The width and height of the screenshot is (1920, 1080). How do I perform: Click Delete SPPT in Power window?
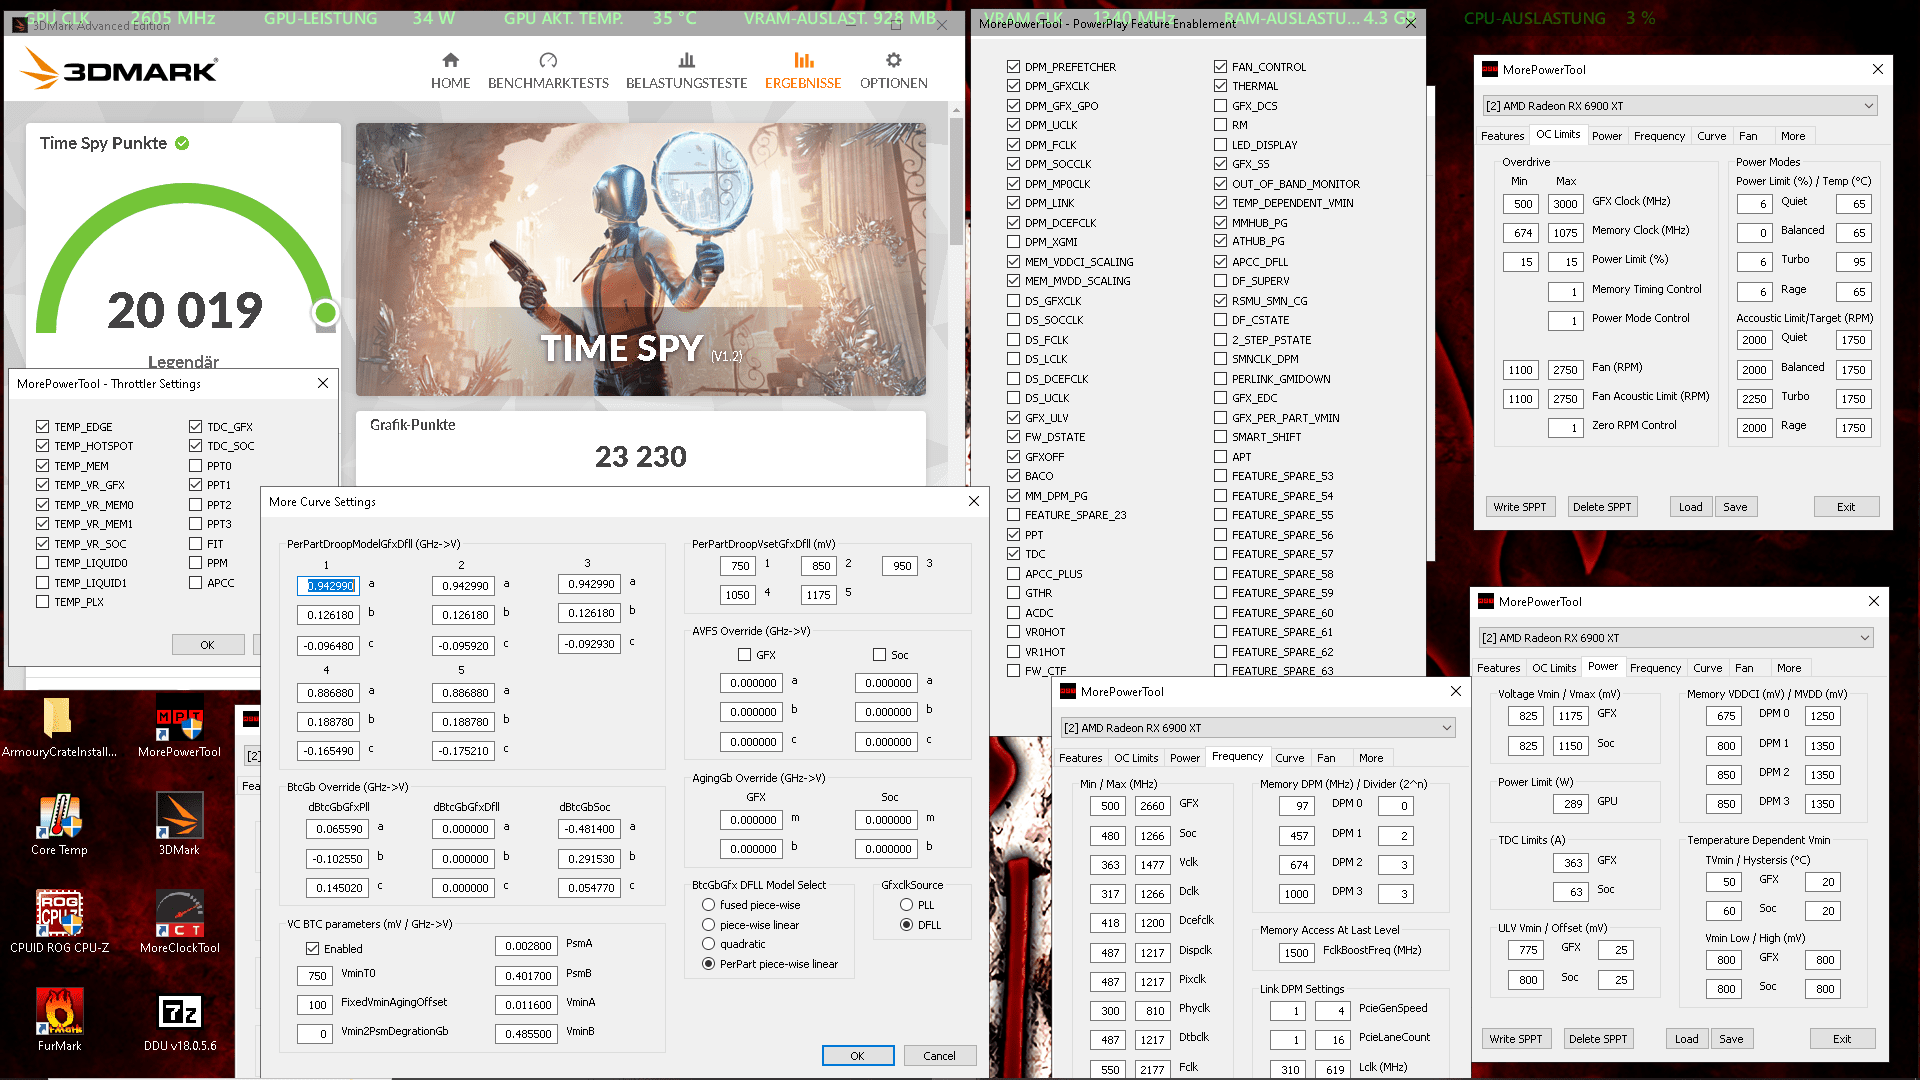tap(1597, 1039)
